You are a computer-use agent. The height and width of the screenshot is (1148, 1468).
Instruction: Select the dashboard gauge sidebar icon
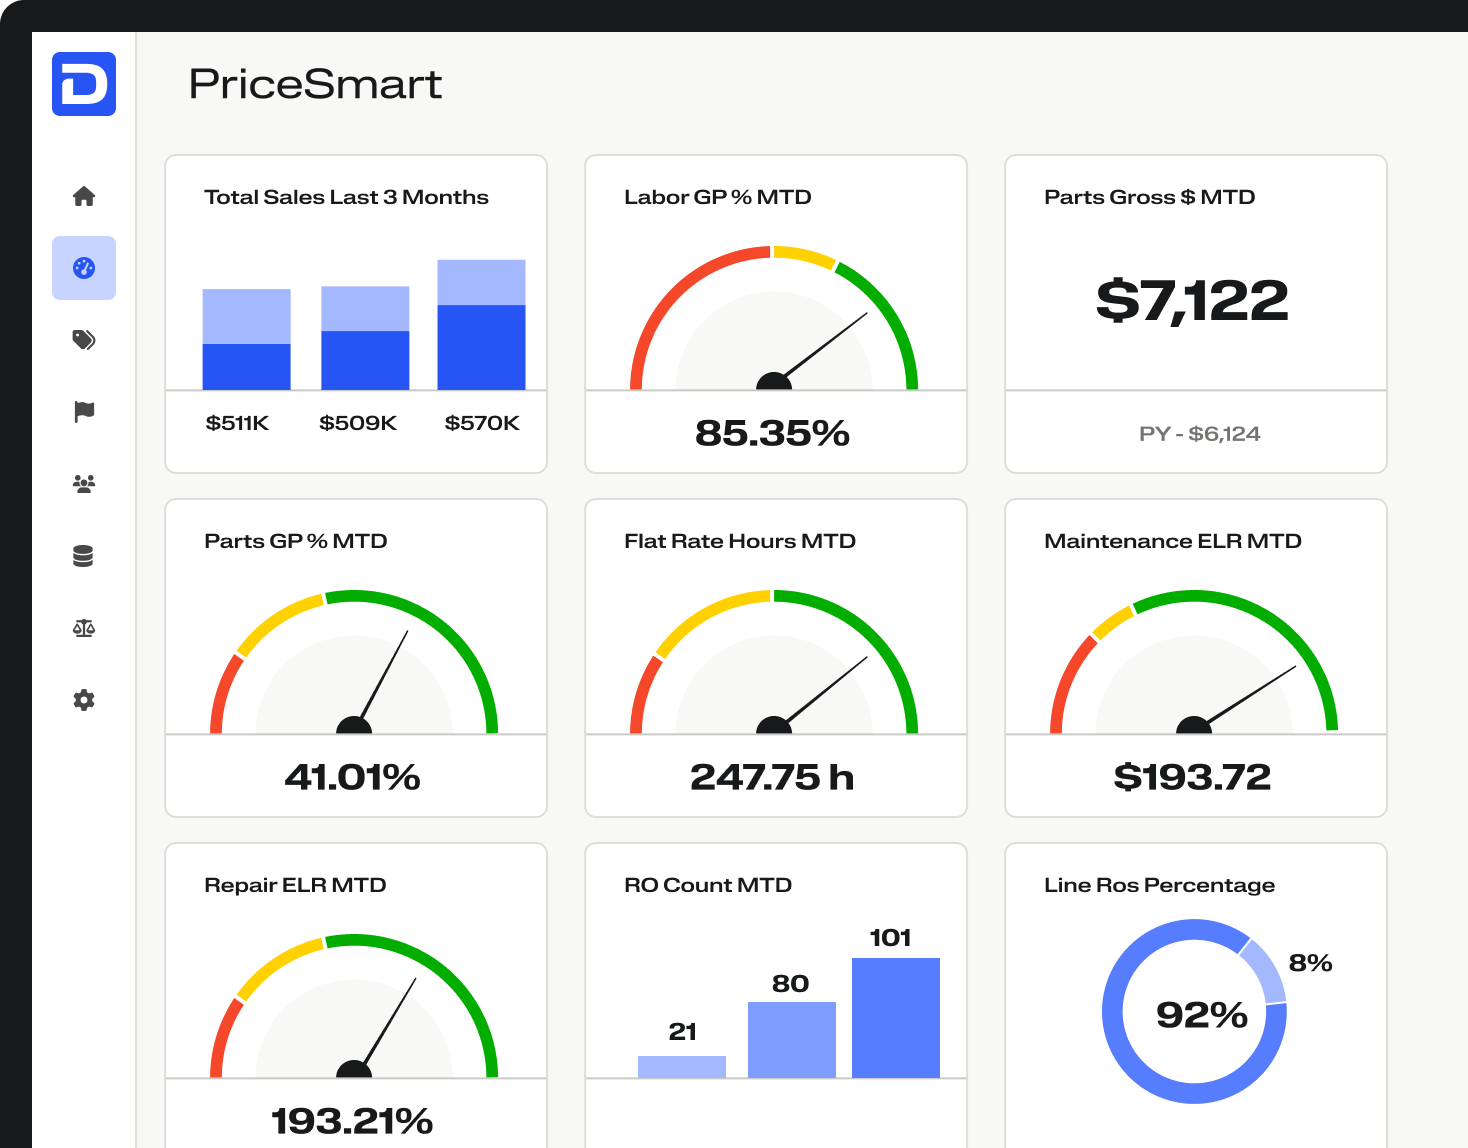point(84,268)
